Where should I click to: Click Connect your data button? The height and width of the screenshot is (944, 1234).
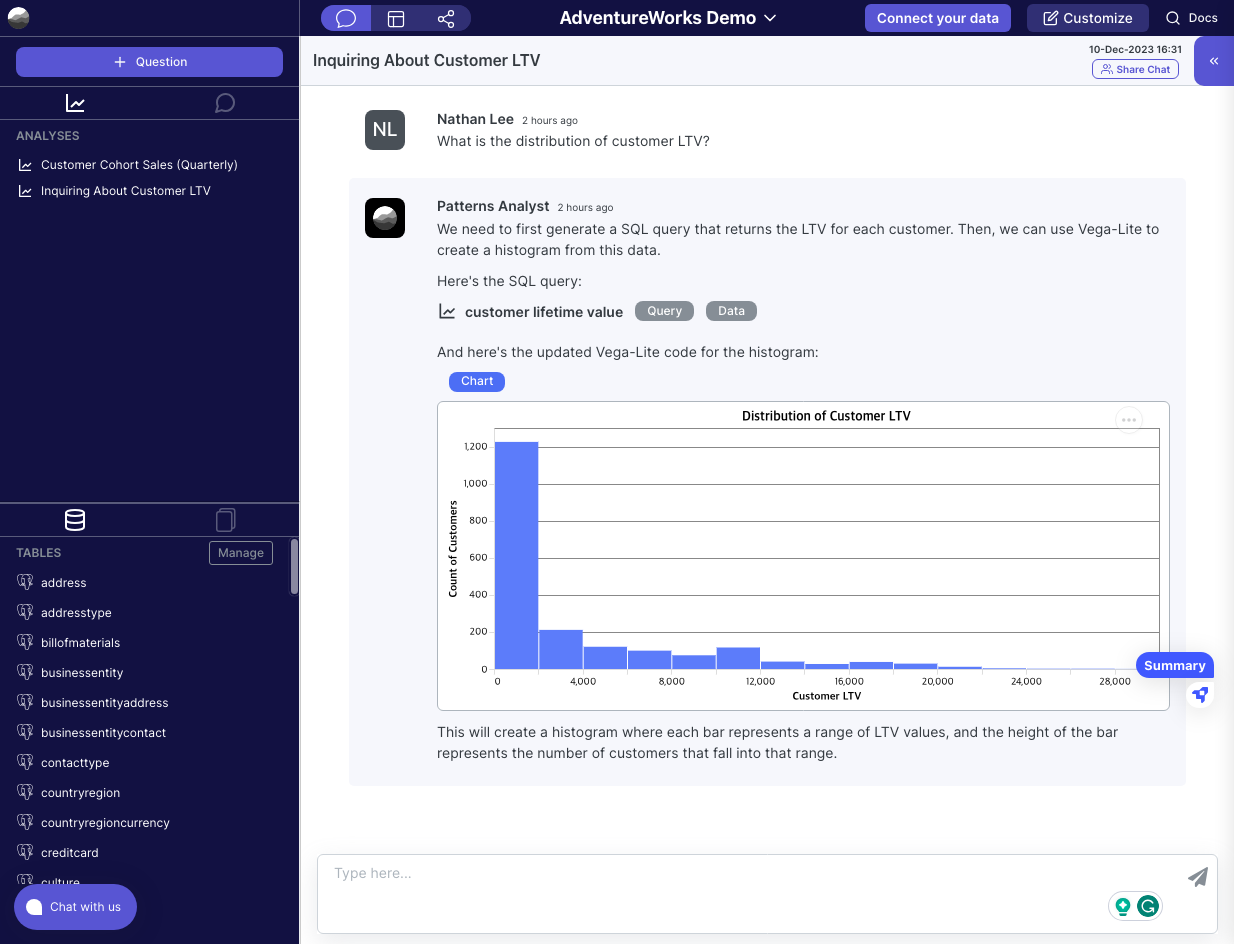click(x=938, y=18)
